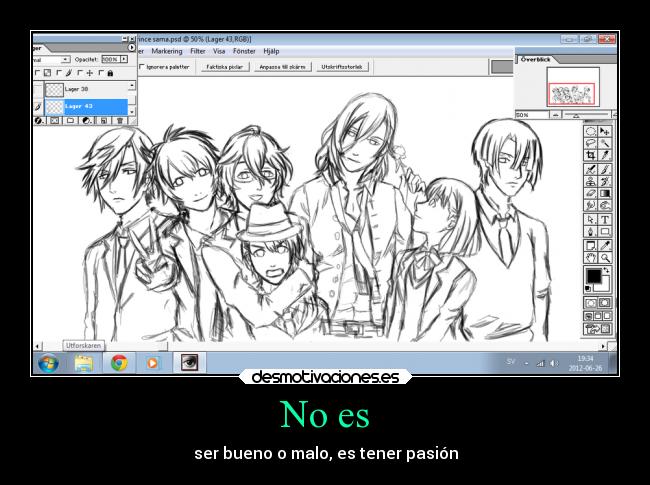This screenshot has width=650, height=485.
Task: Open the blend mode dropdown
Action: pyautogui.click(x=65, y=60)
